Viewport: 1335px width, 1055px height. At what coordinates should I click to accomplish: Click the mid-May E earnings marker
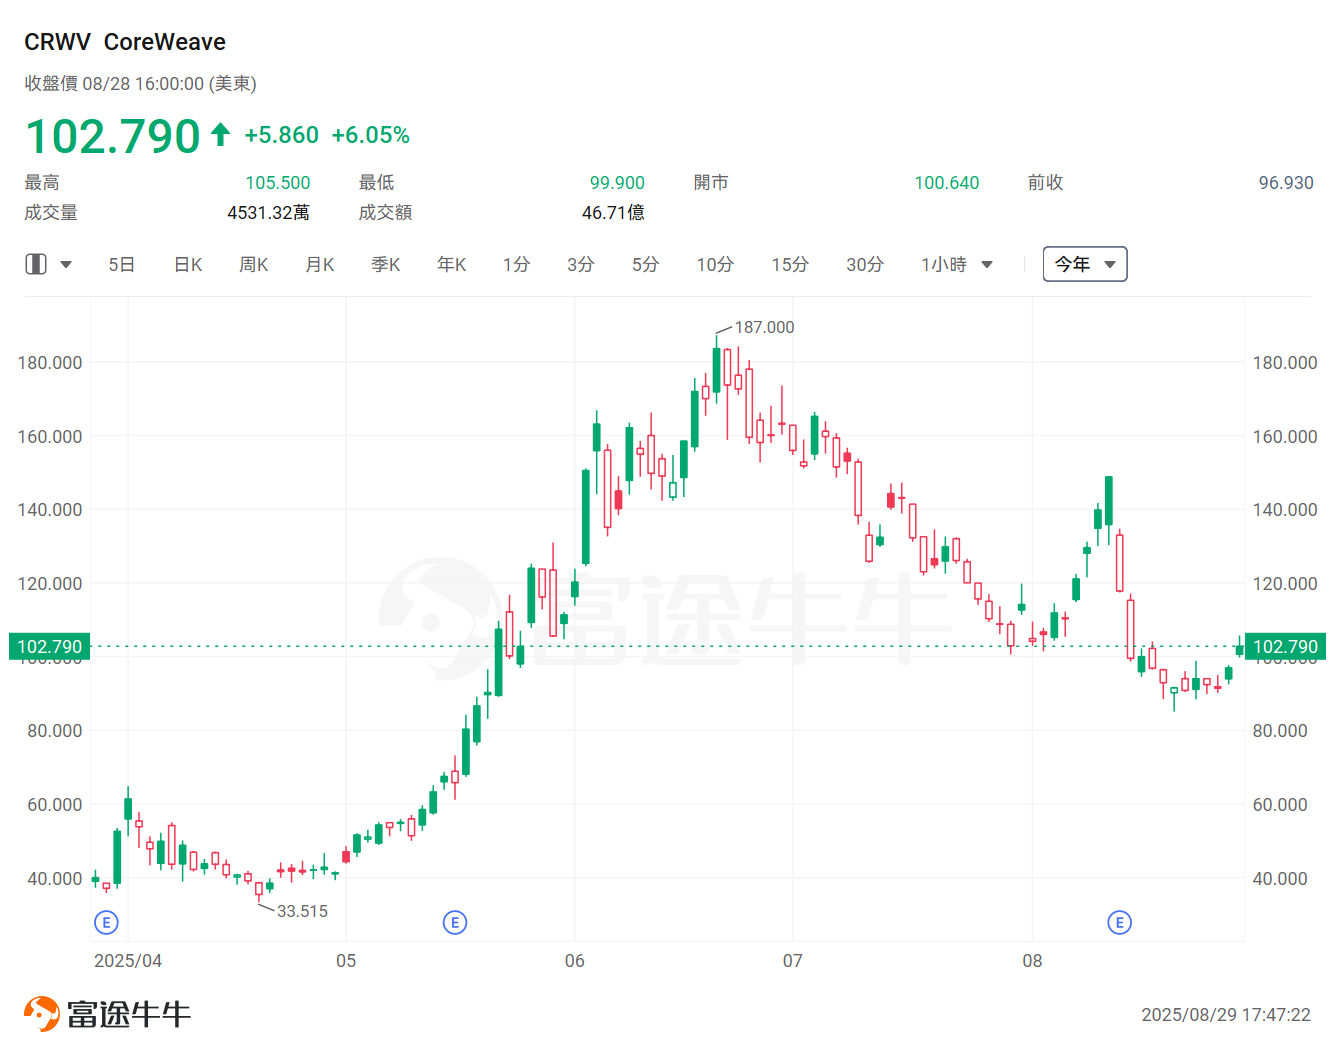tap(455, 922)
